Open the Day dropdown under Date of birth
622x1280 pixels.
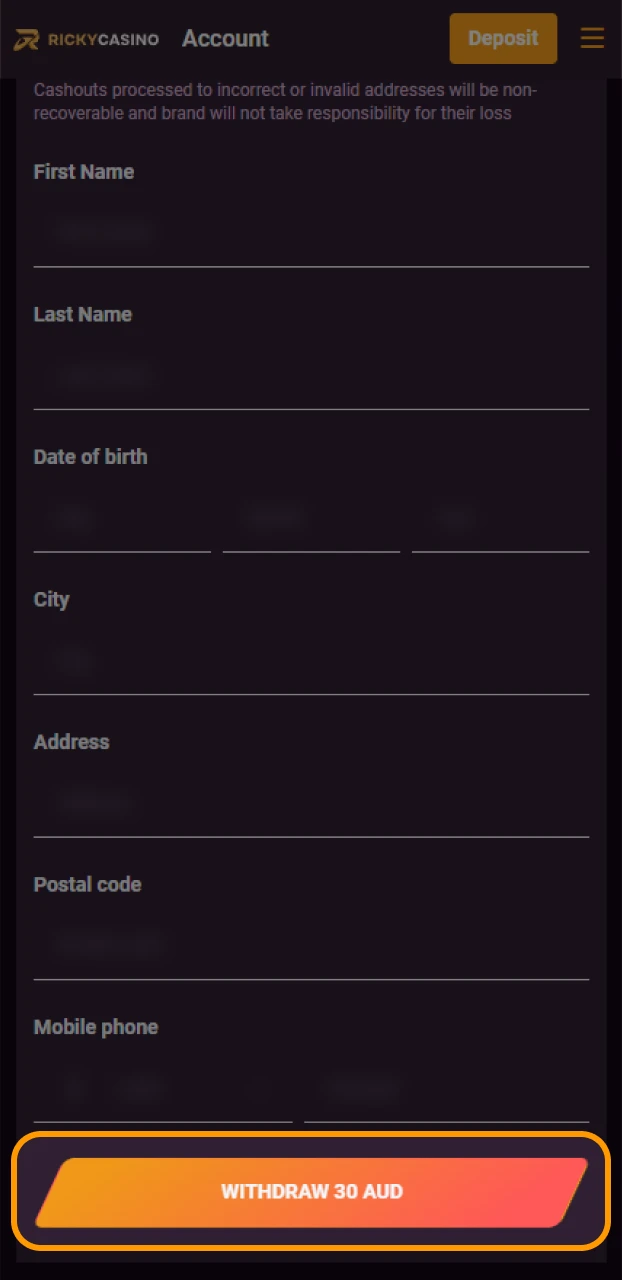[120, 518]
